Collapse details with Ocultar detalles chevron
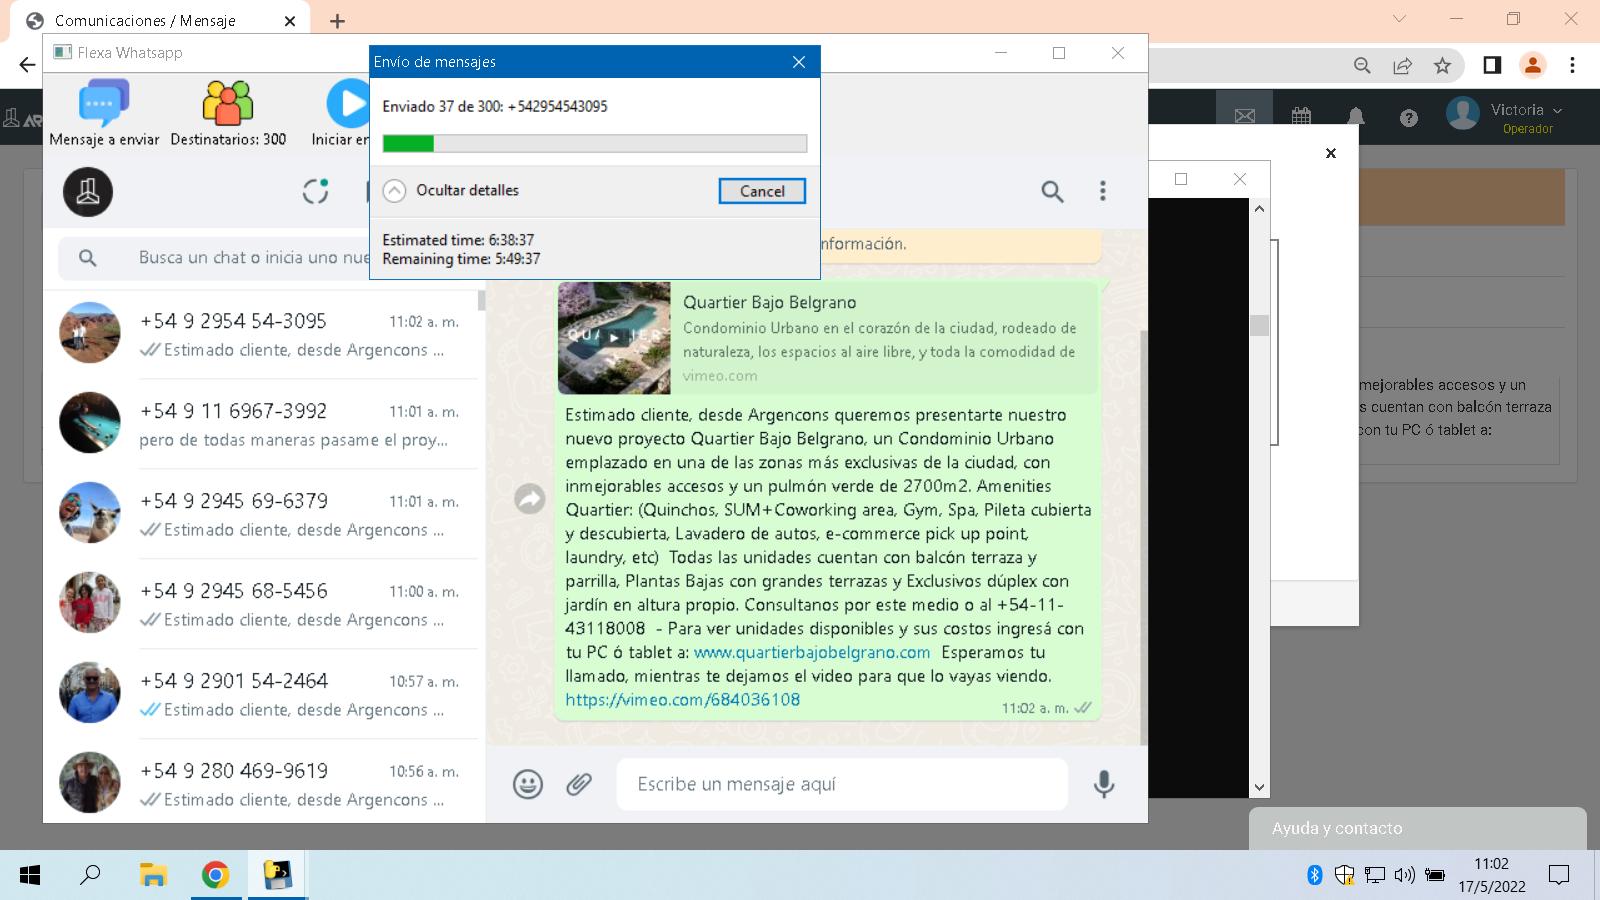The width and height of the screenshot is (1600, 900). 395,191
